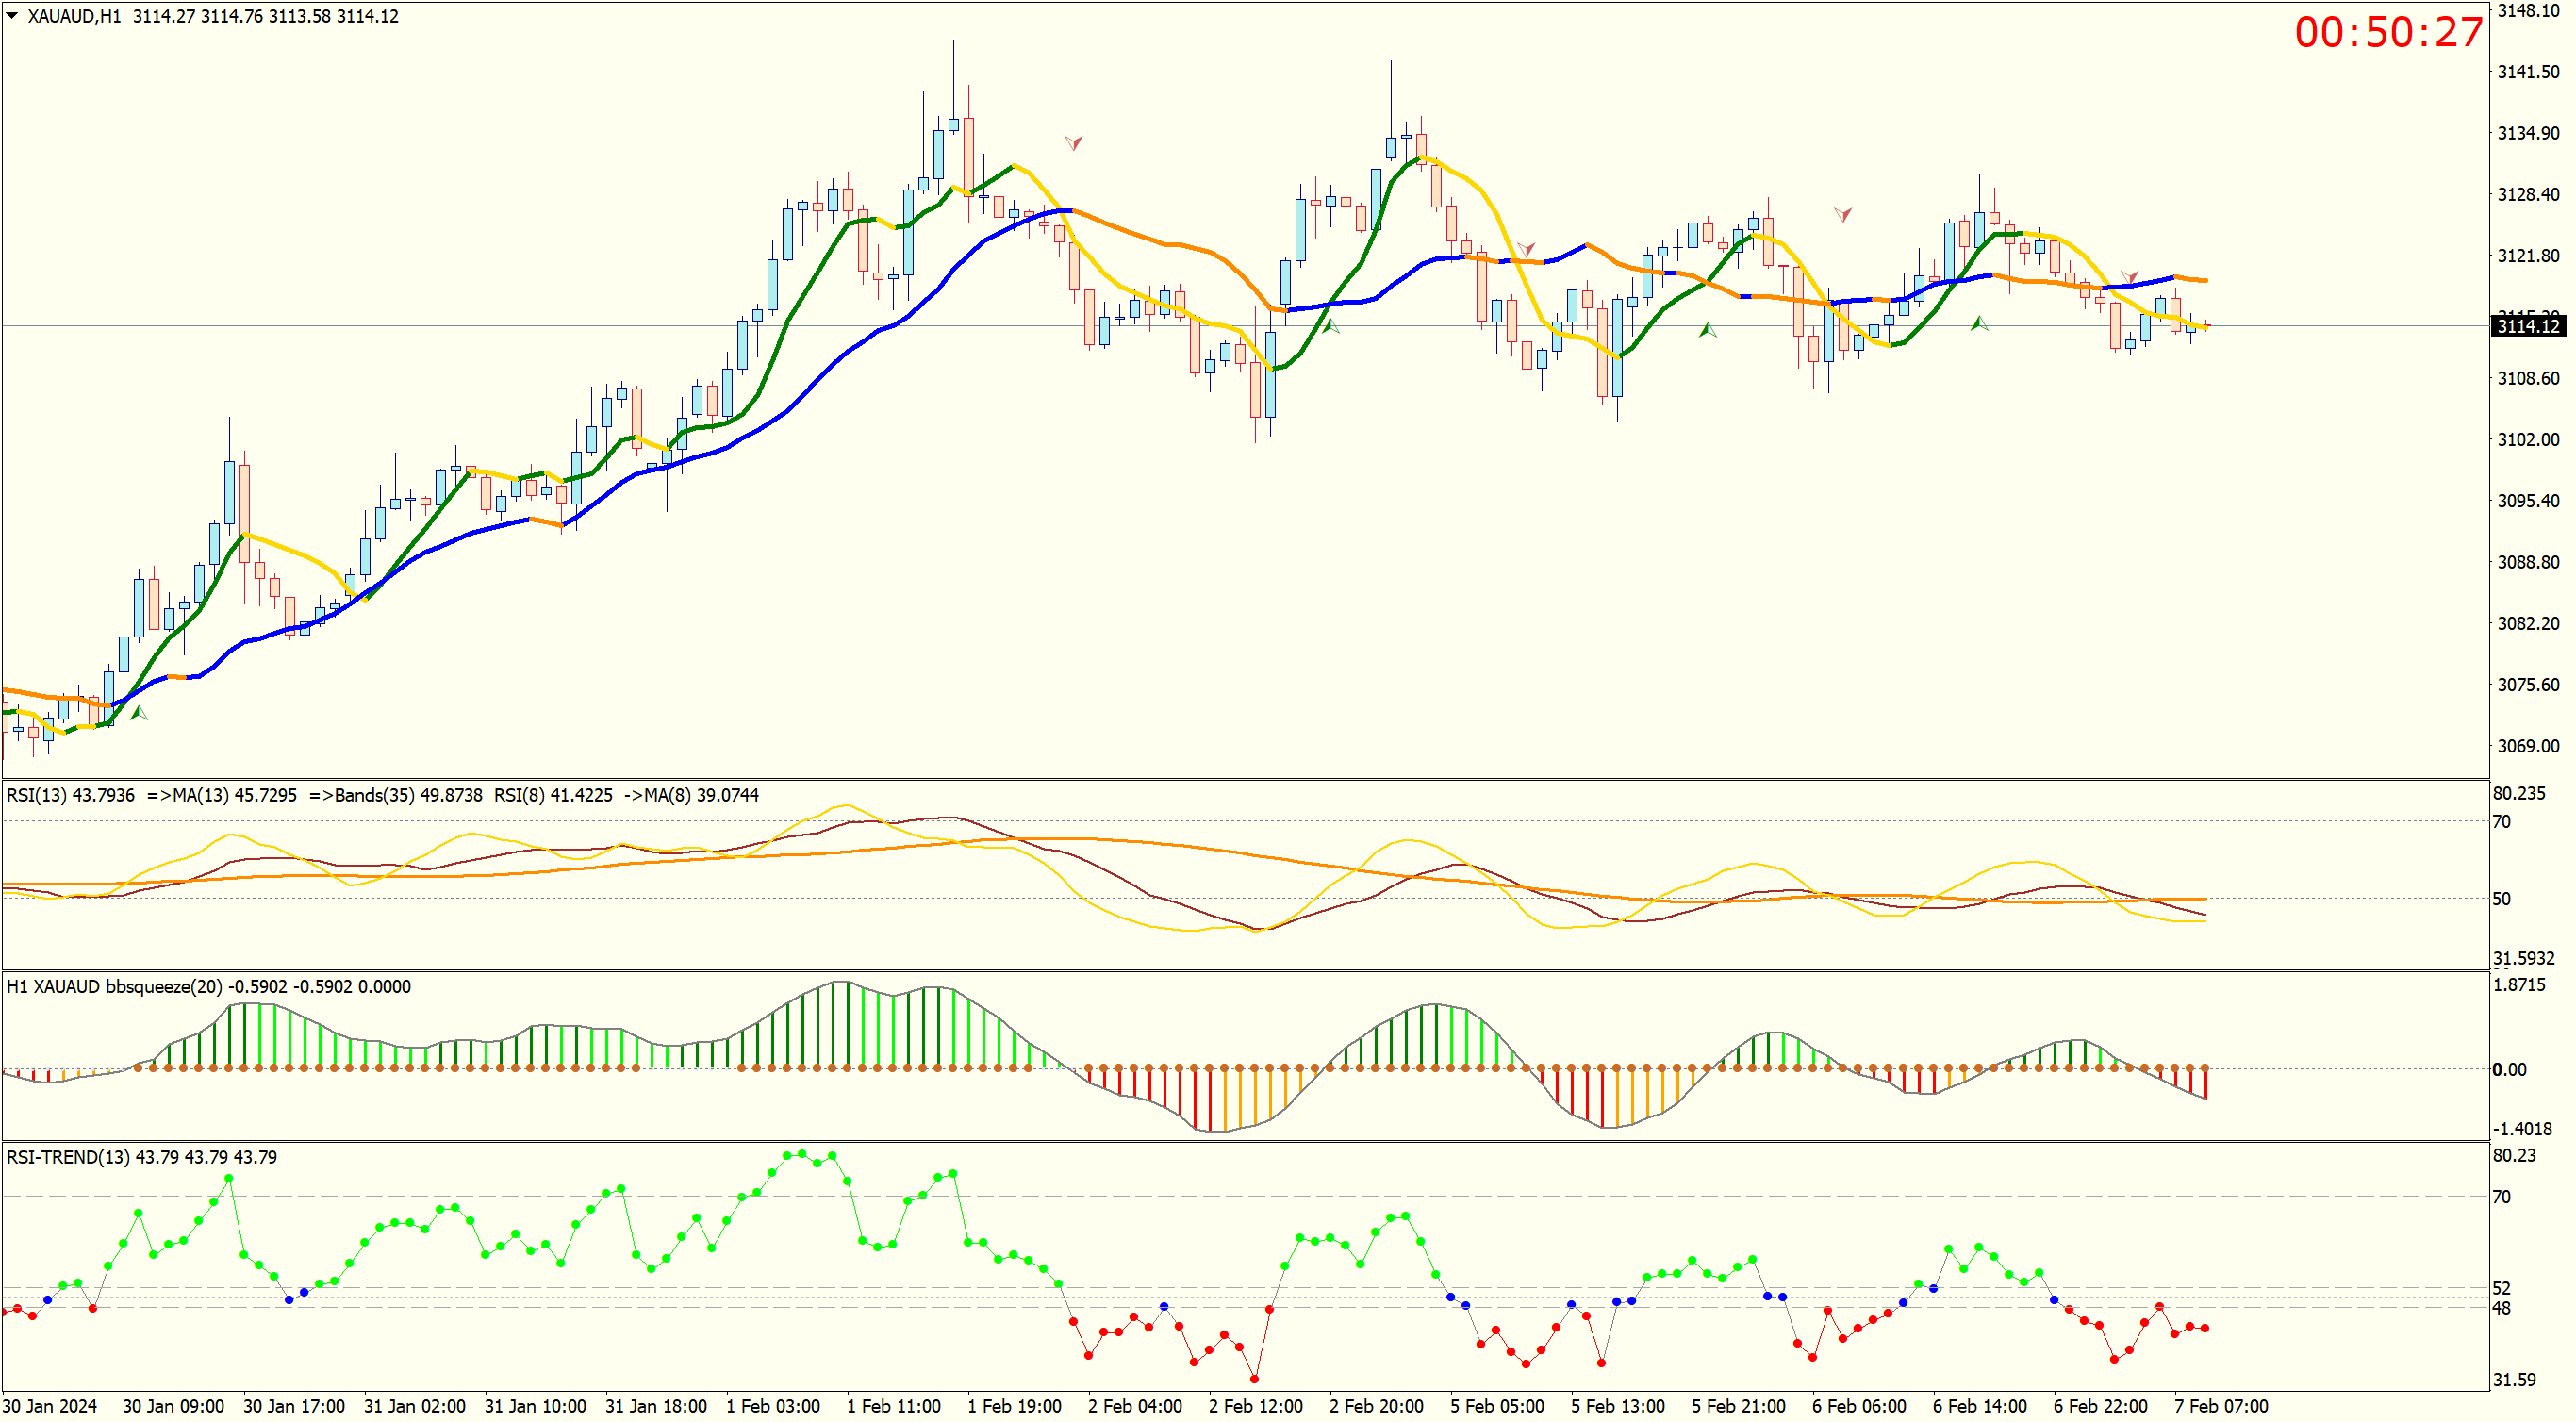Click the 30 Jan 2024 date label

click(50, 1406)
